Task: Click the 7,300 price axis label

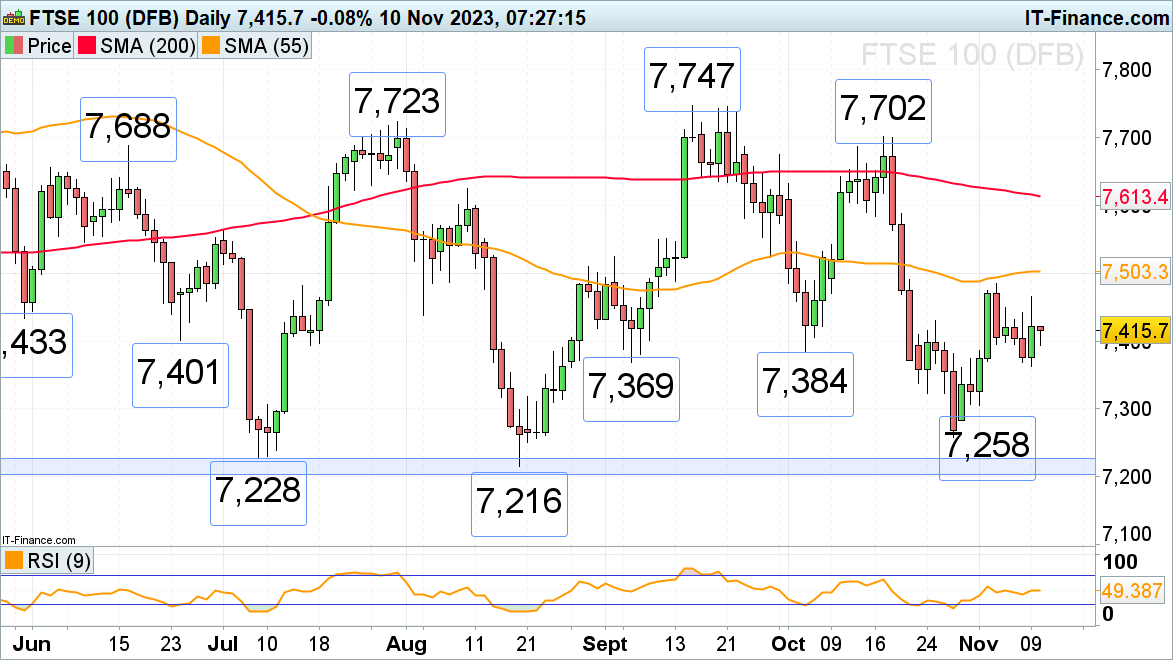Action: point(1127,409)
